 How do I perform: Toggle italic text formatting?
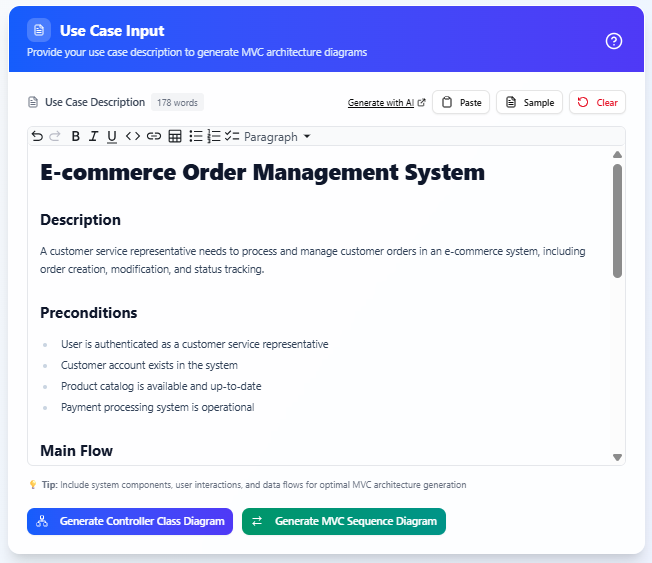pyautogui.click(x=94, y=136)
